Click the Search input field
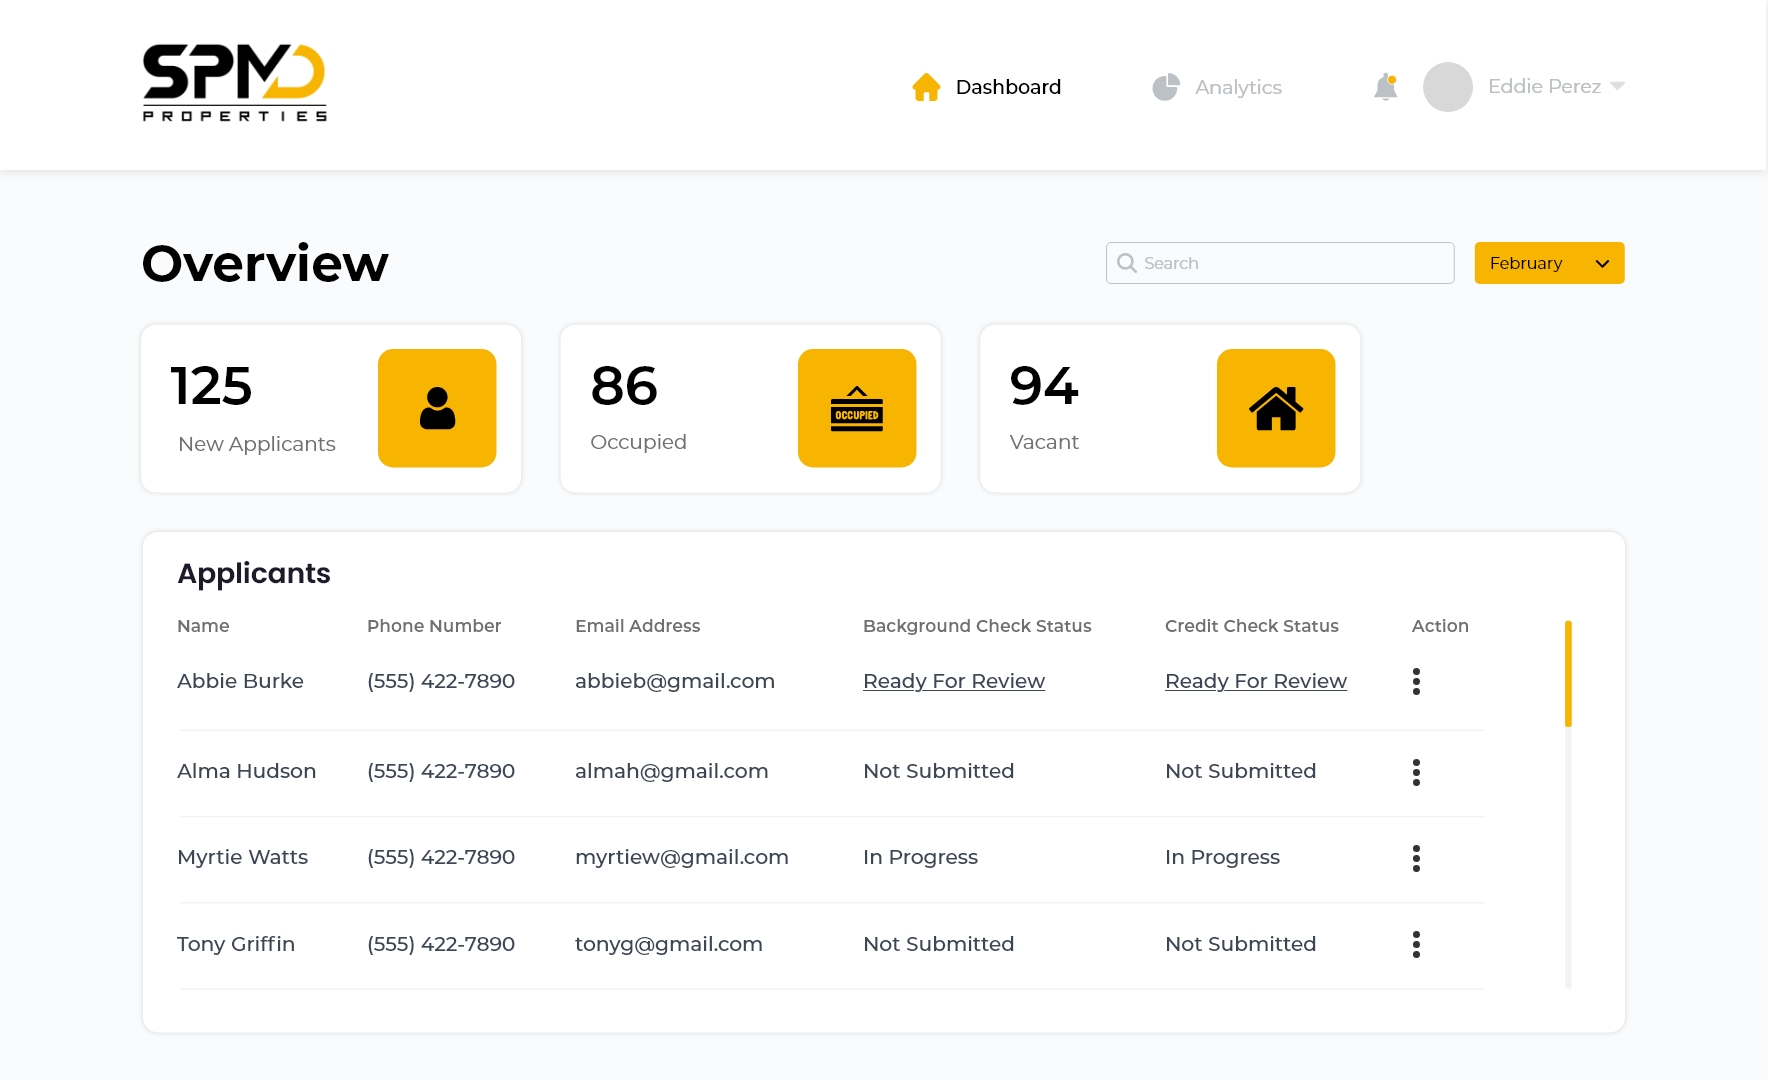Viewport: 1768px width, 1080px height. point(1280,263)
